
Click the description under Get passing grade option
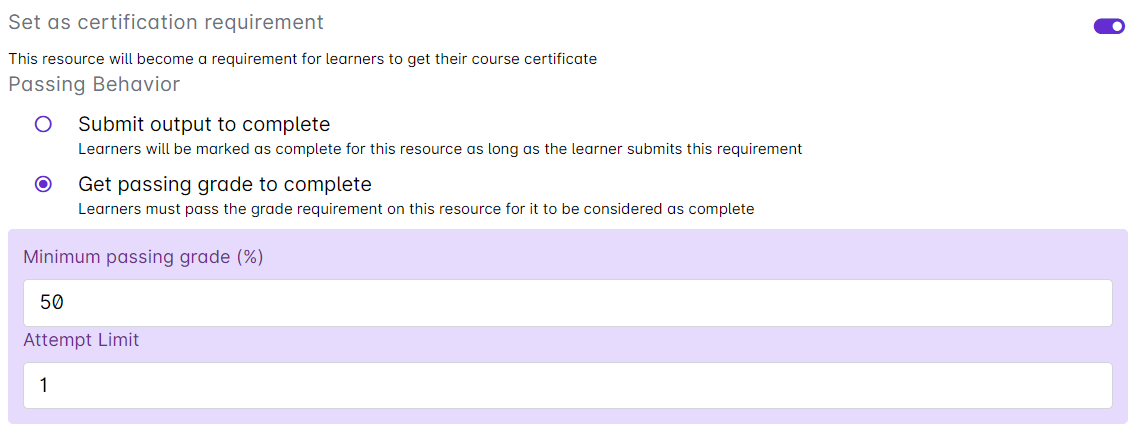[416, 209]
